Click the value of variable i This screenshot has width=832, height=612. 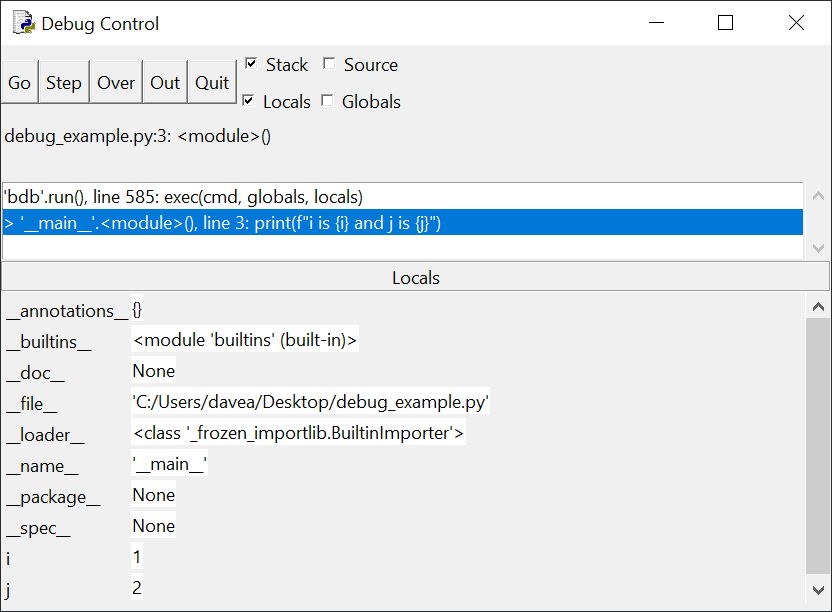[x=137, y=557]
